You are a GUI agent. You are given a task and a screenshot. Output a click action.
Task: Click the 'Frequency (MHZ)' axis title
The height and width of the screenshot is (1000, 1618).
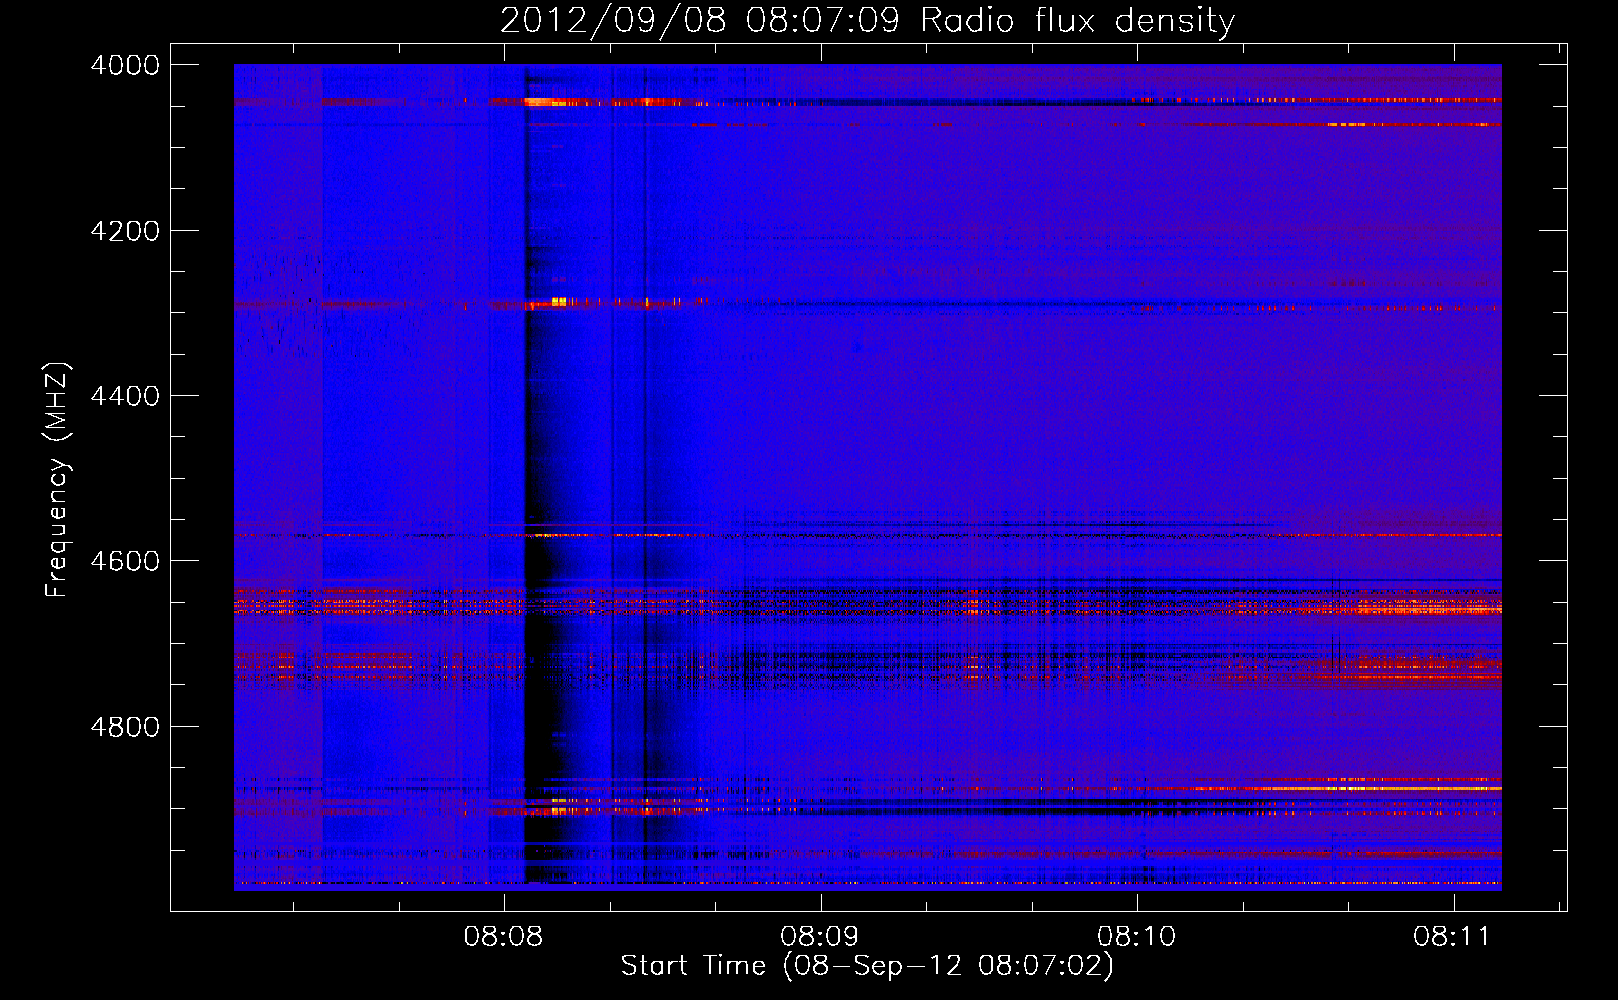[57, 480]
